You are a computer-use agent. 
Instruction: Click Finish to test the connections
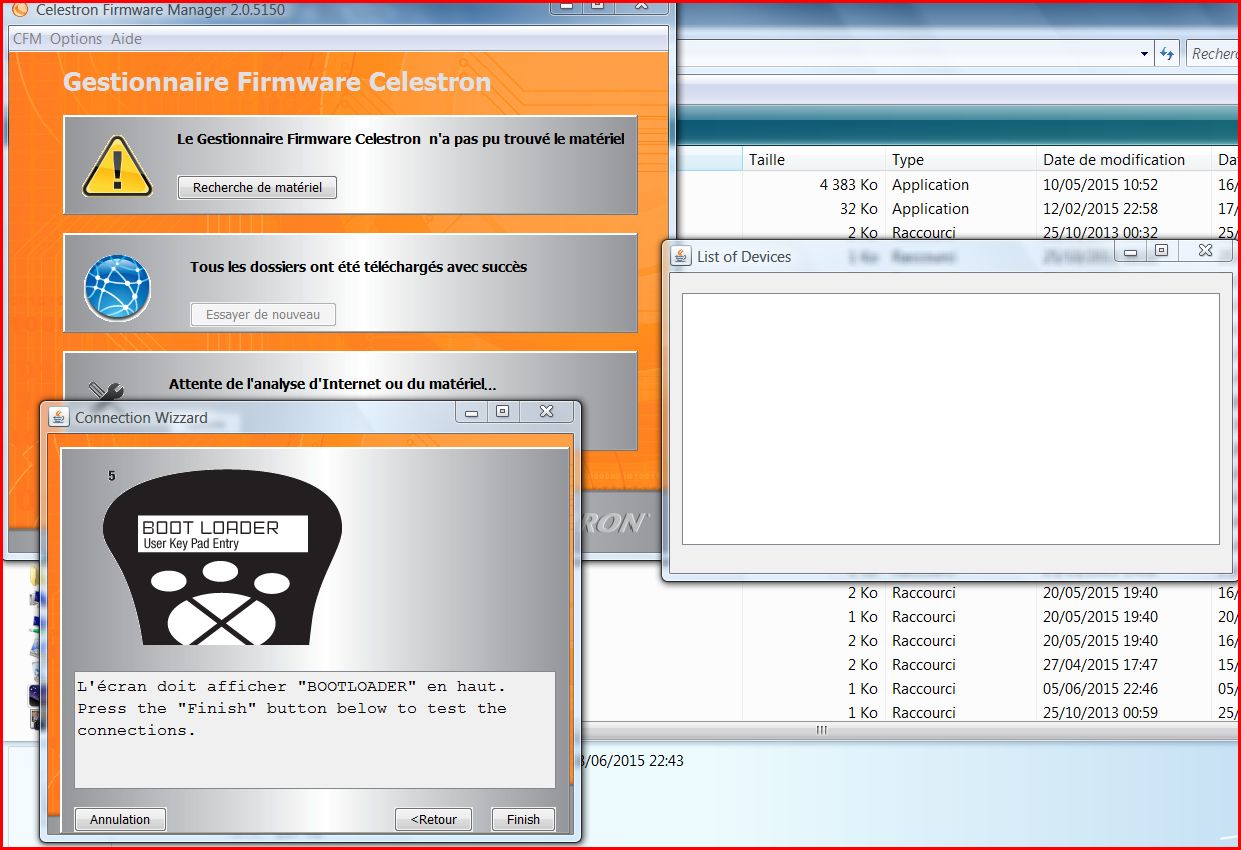(523, 819)
